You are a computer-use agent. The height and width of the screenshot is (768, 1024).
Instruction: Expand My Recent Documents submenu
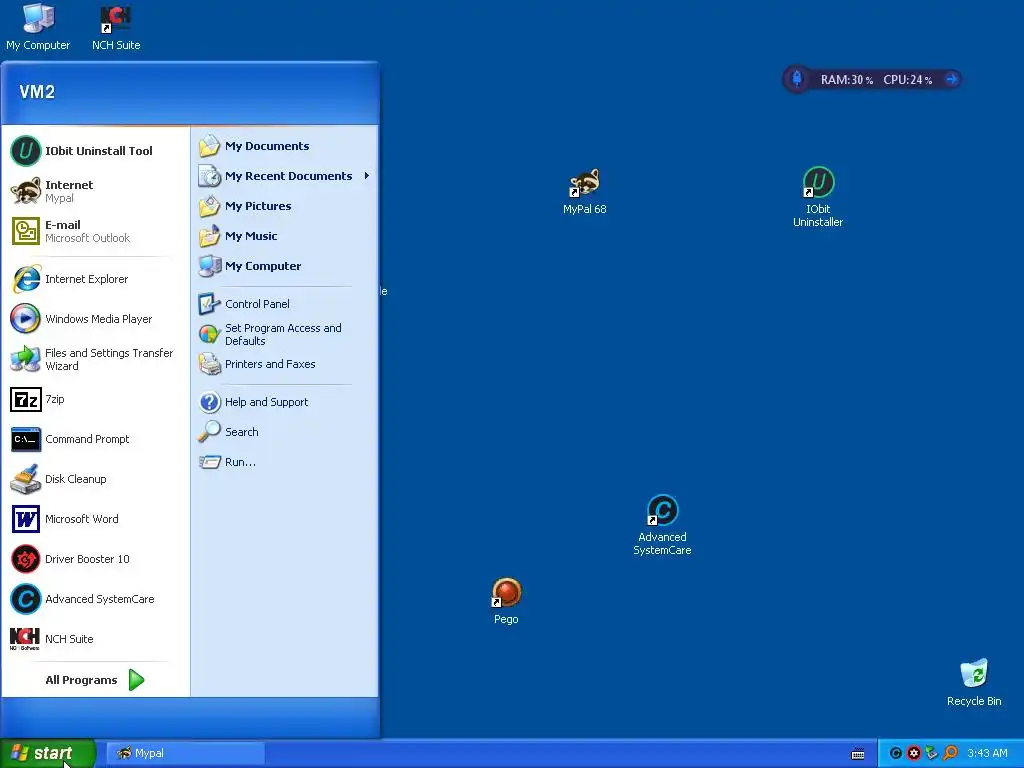pos(285,176)
